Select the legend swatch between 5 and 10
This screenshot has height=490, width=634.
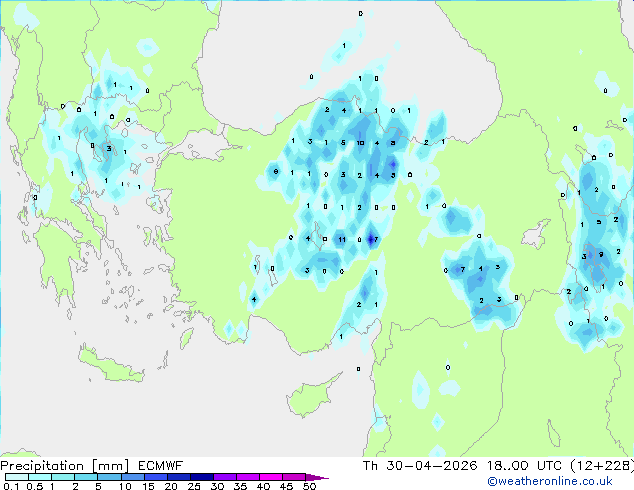point(109,477)
